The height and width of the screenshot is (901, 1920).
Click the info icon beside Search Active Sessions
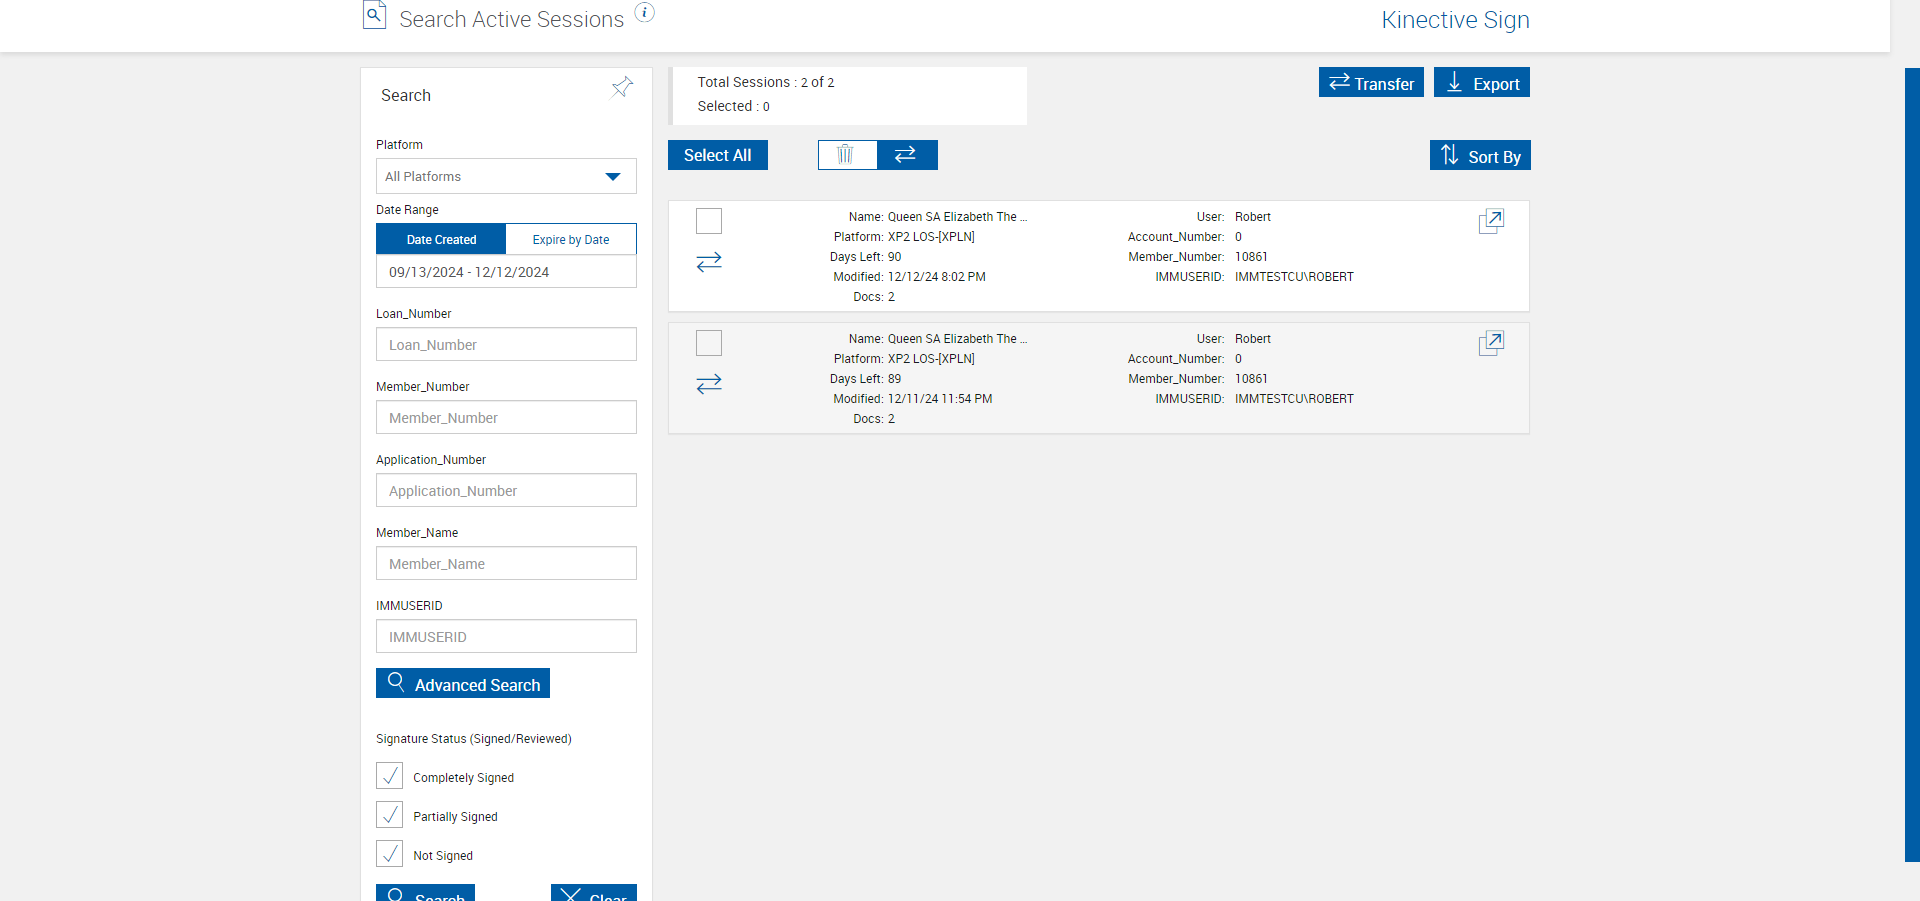click(x=645, y=13)
